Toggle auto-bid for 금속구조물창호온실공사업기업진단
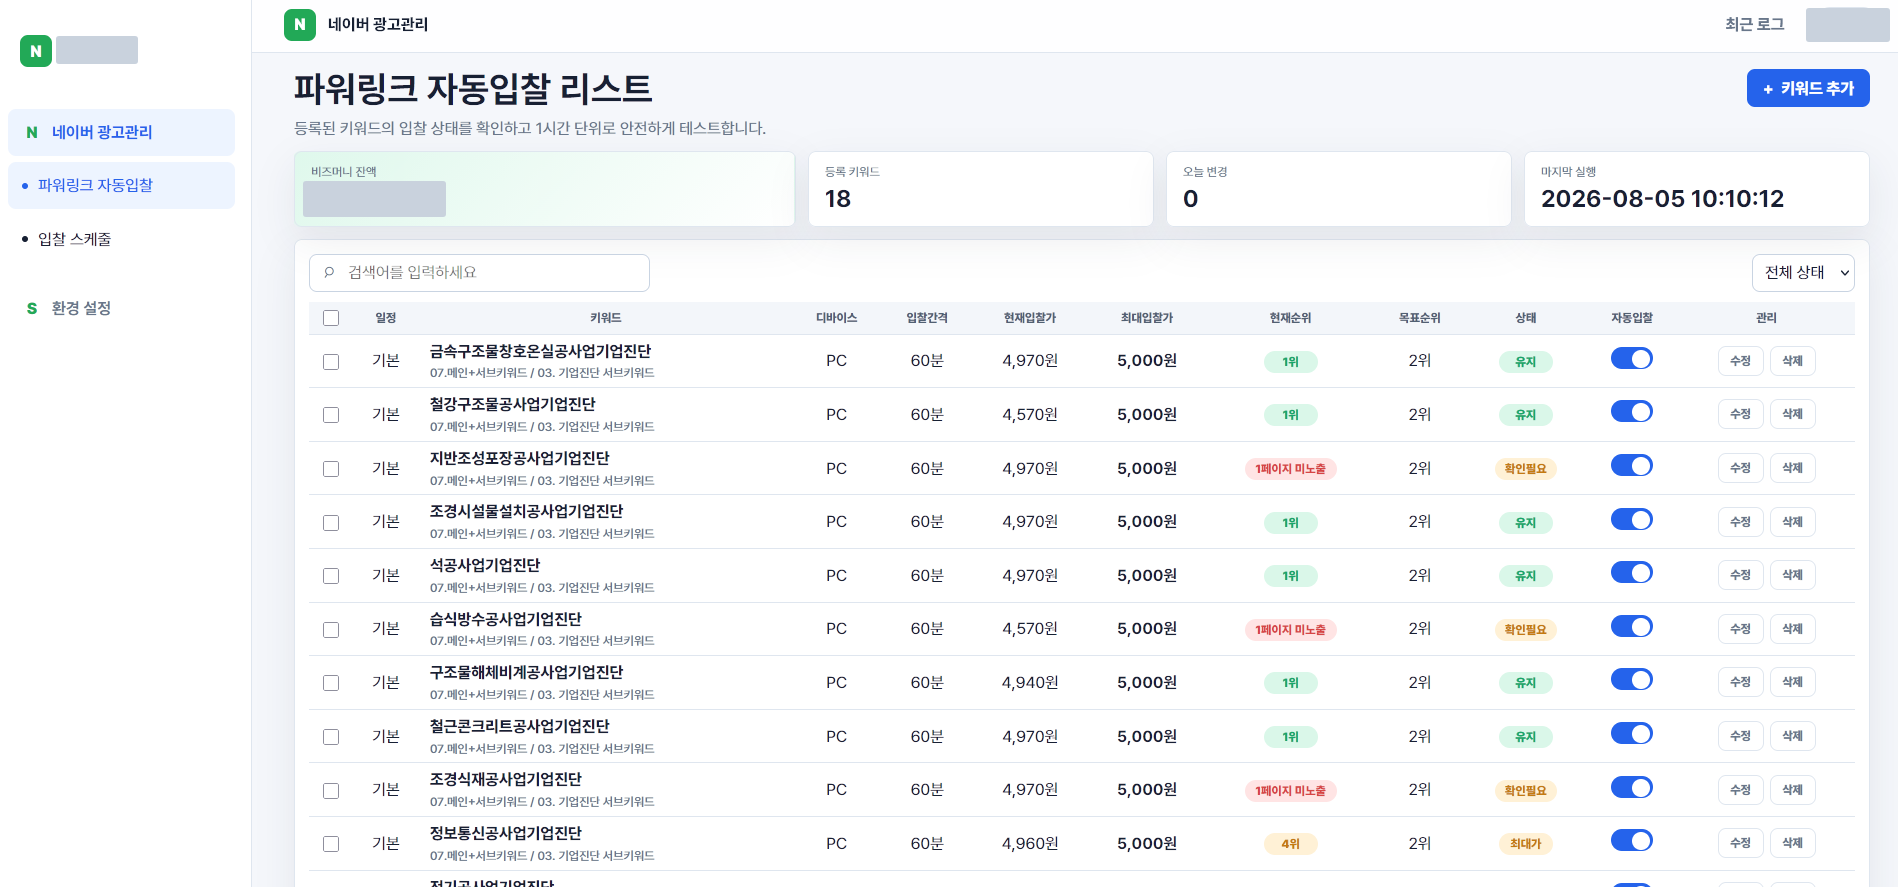The height and width of the screenshot is (887, 1898). point(1631,358)
